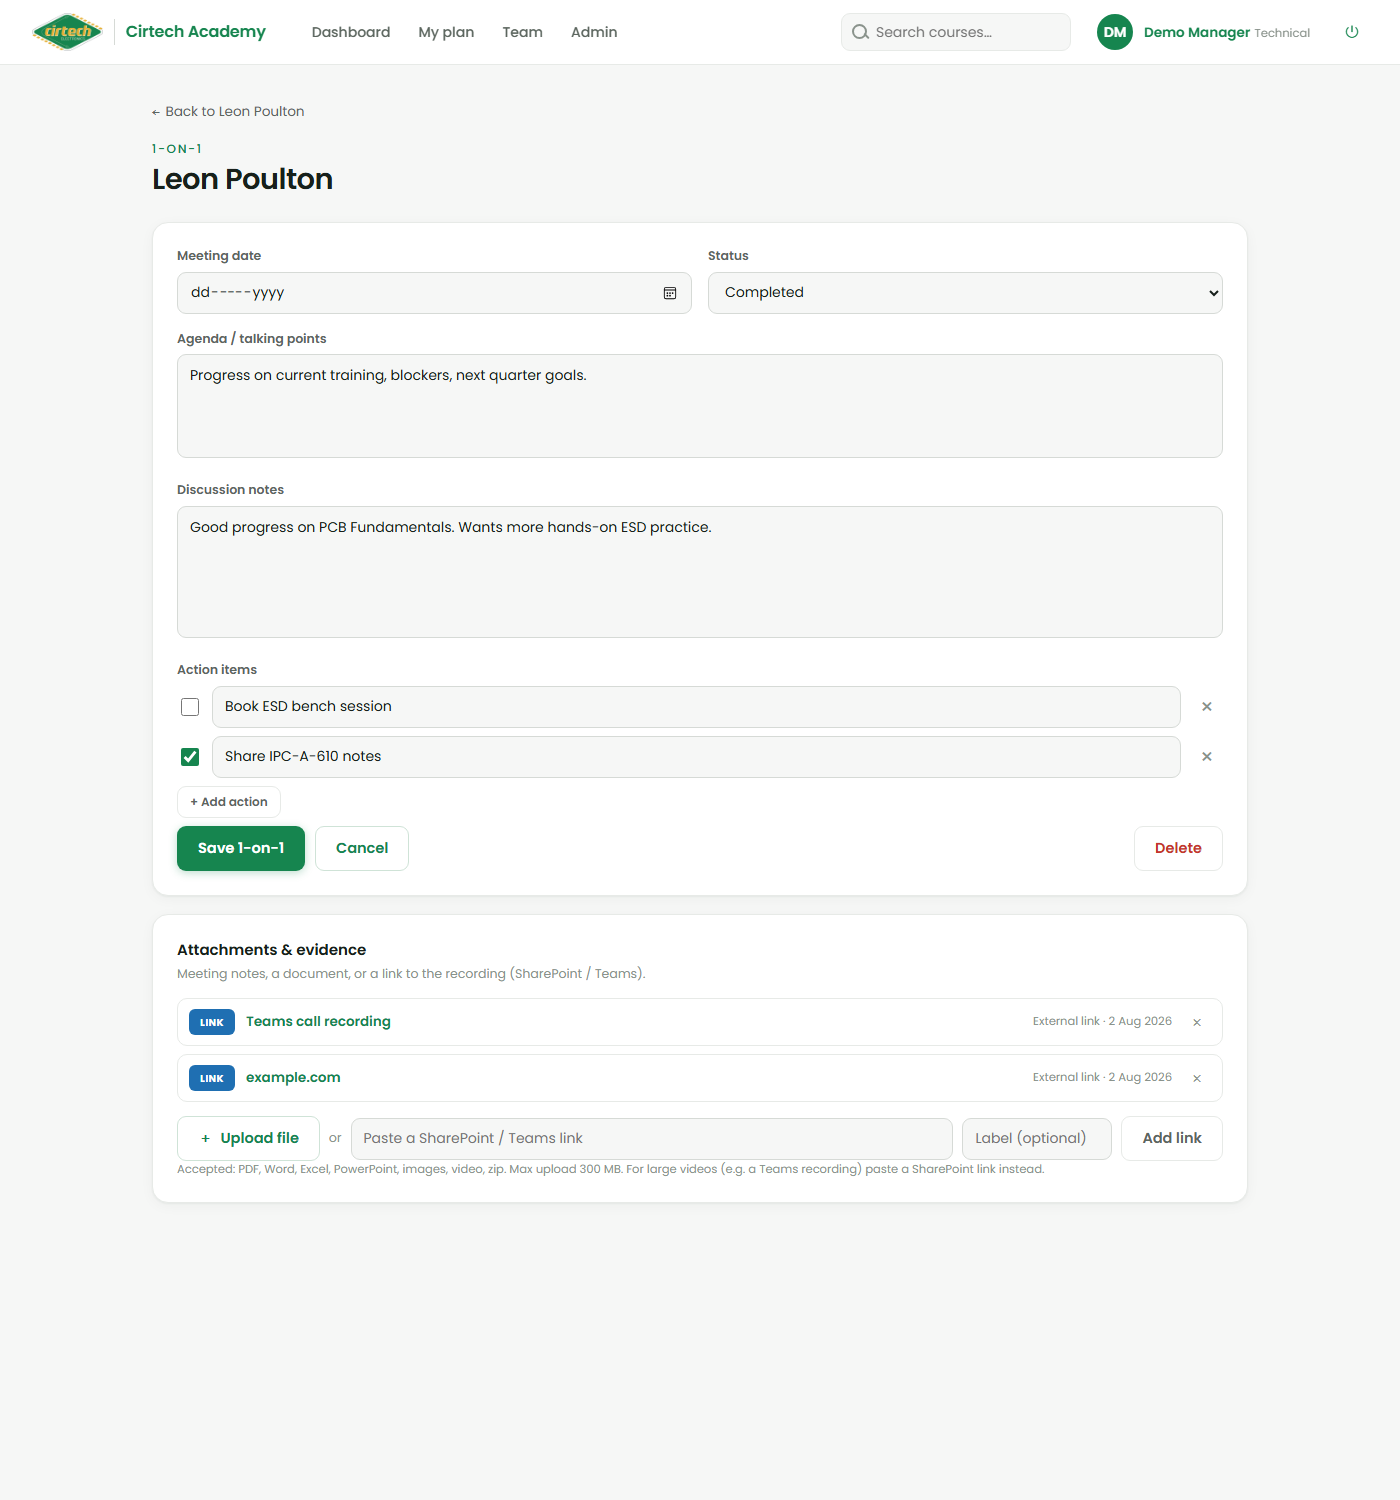
Task: Click the External link date for example.com
Action: click(x=1102, y=1077)
